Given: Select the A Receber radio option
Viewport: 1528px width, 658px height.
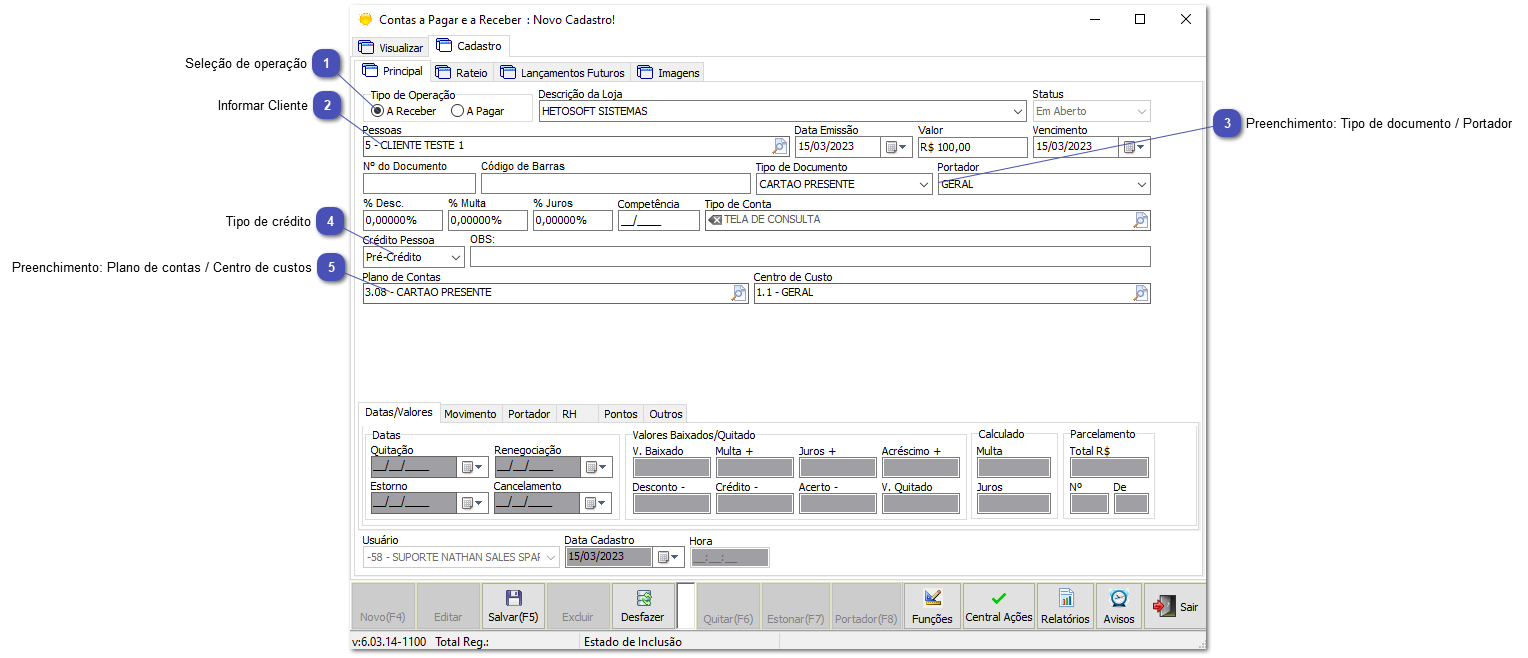Looking at the screenshot, I should click(378, 111).
